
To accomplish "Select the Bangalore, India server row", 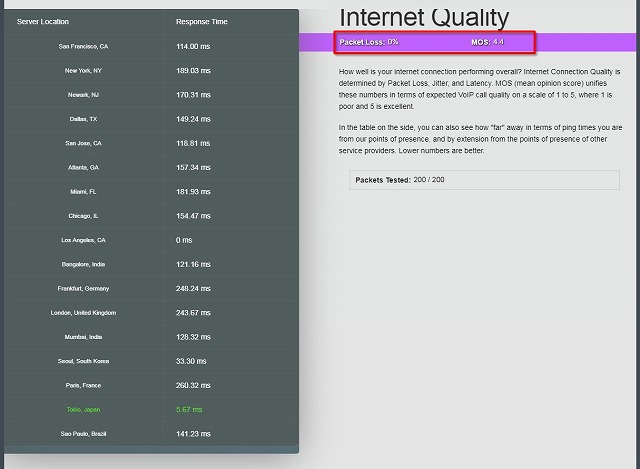I will point(84,264).
